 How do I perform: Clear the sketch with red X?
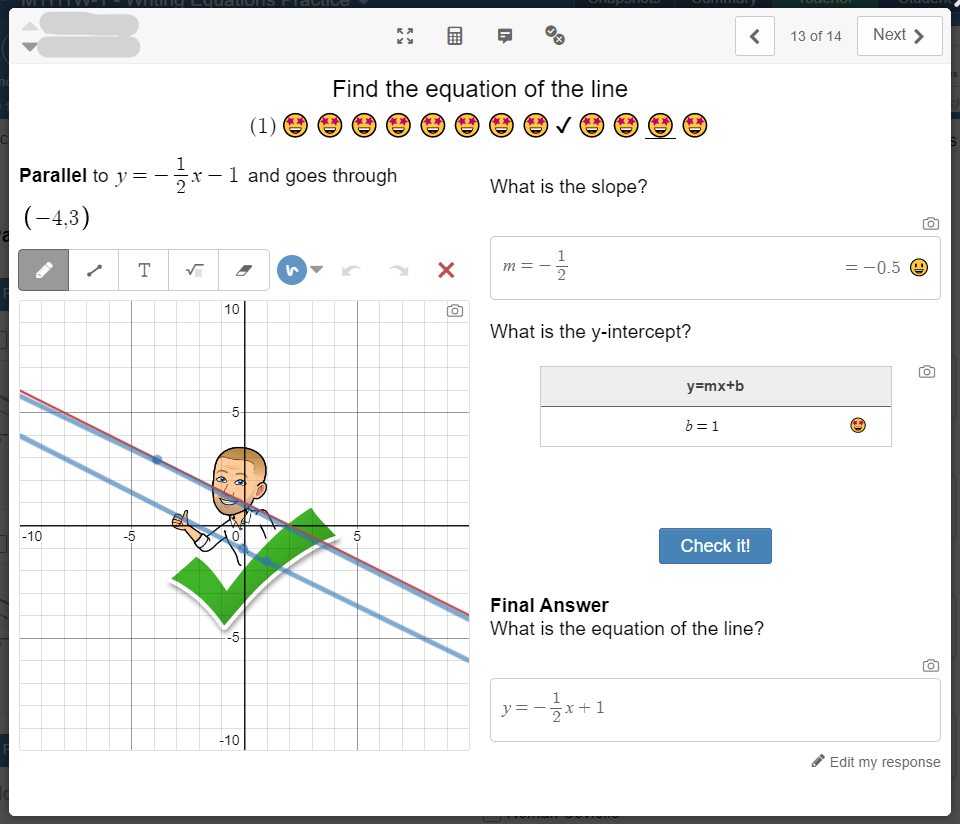(x=446, y=270)
